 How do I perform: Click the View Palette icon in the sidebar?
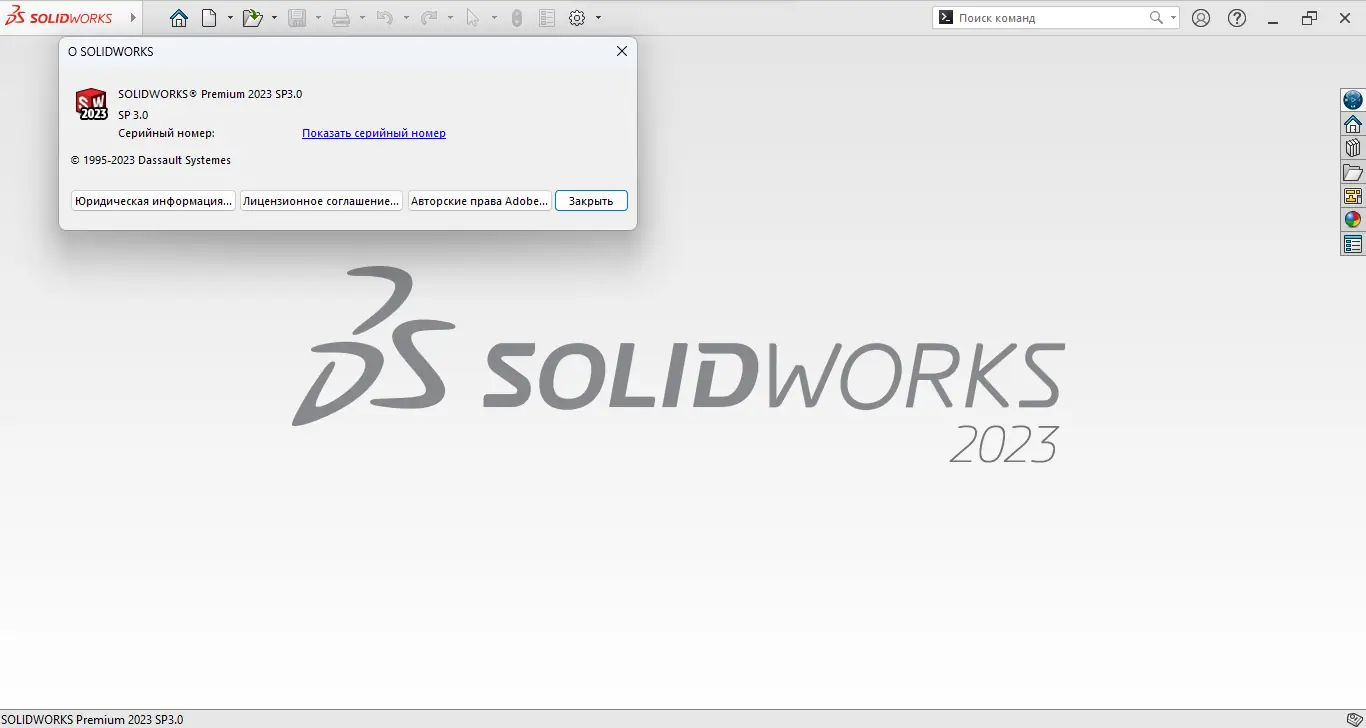[x=1353, y=195]
